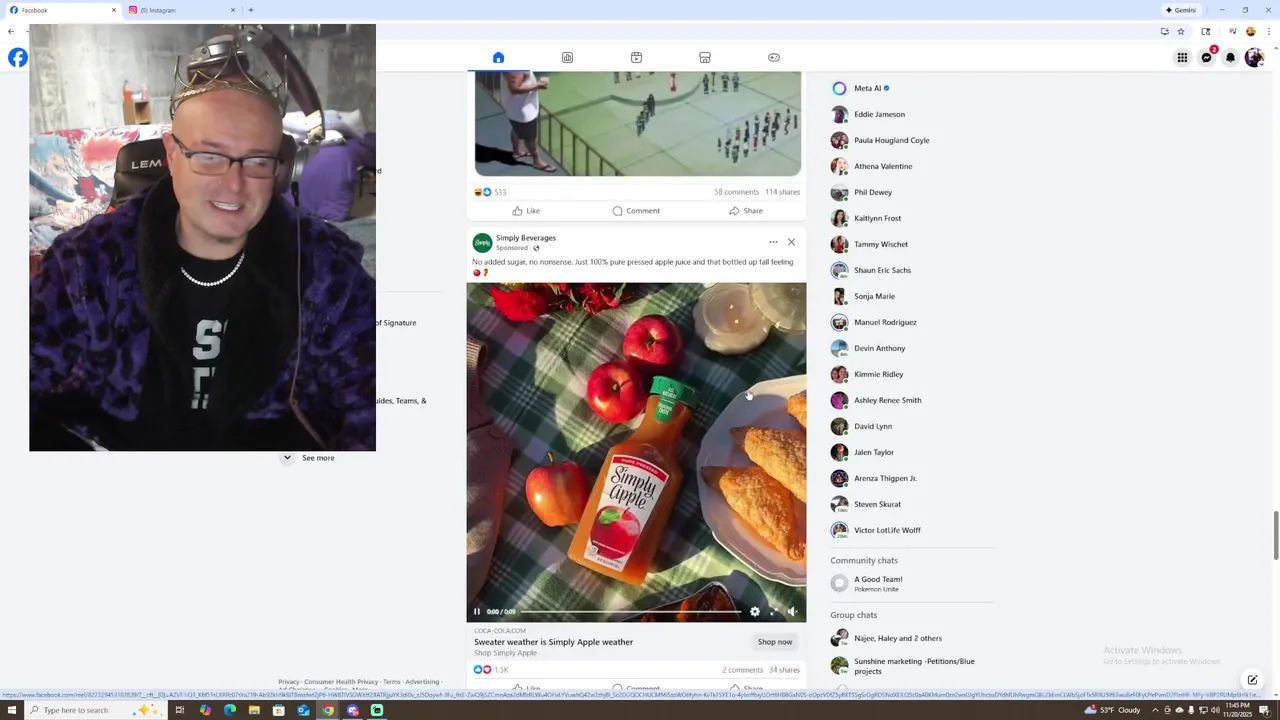View the 34 shares on the ad
The height and width of the screenshot is (720, 1280).
click(784, 670)
